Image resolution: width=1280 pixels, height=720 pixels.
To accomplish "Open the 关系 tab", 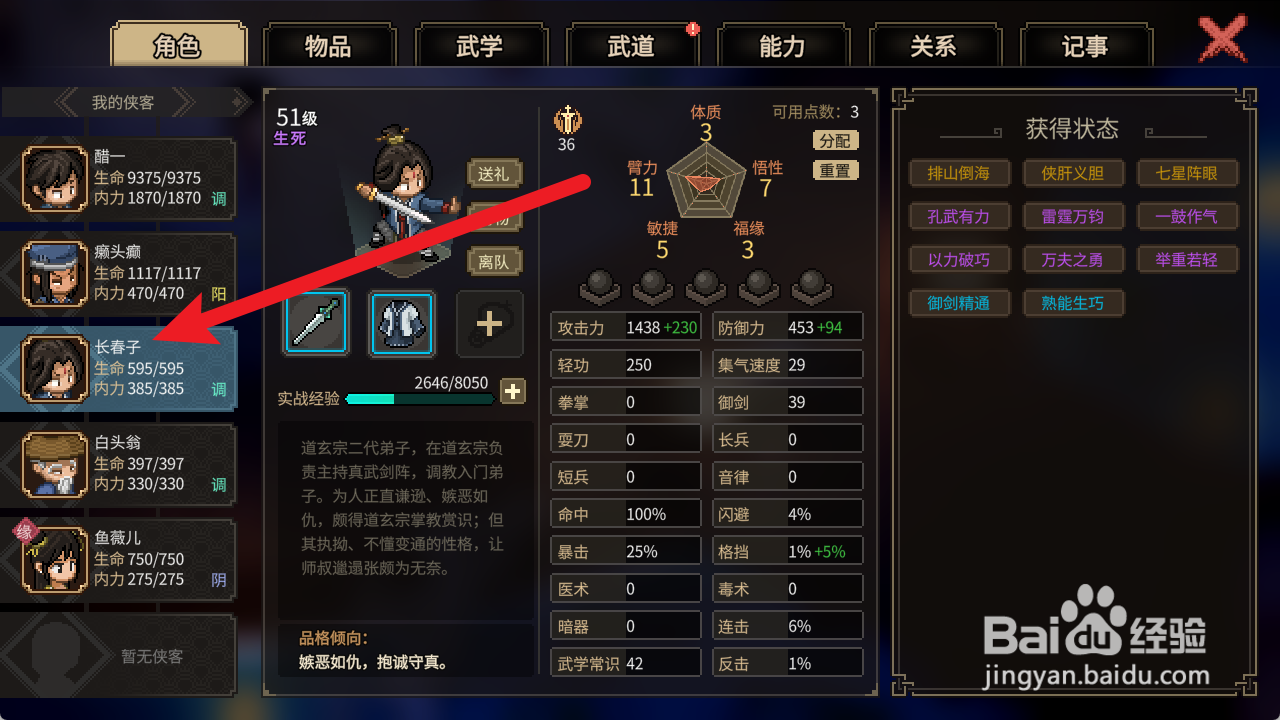I will [x=934, y=46].
